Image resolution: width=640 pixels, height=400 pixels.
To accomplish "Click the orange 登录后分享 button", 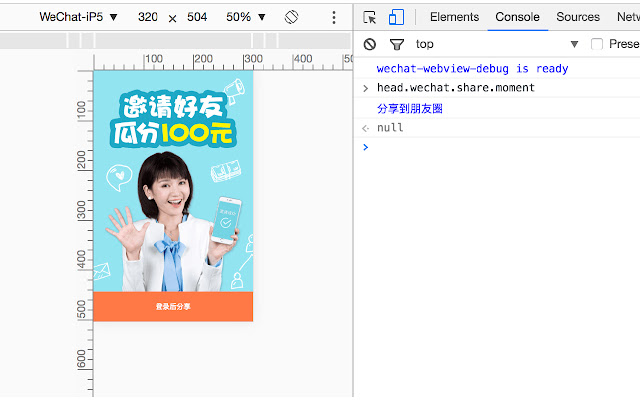I will click(x=173, y=307).
